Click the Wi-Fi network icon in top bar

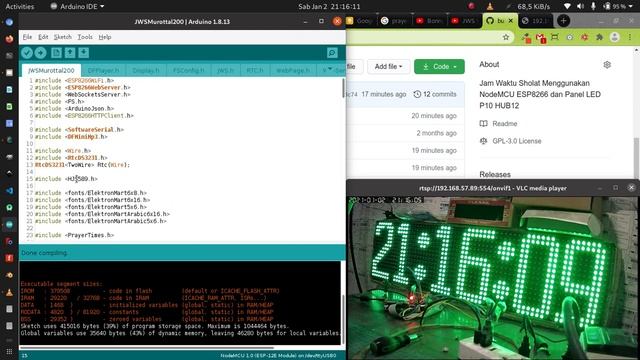click(x=567, y=7)
